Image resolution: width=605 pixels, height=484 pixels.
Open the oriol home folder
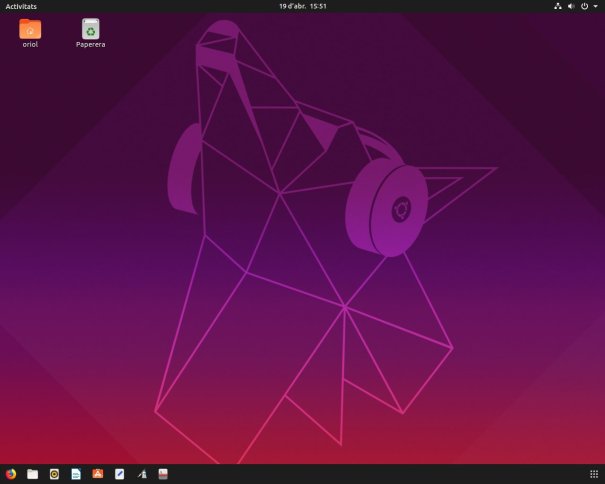30,28
